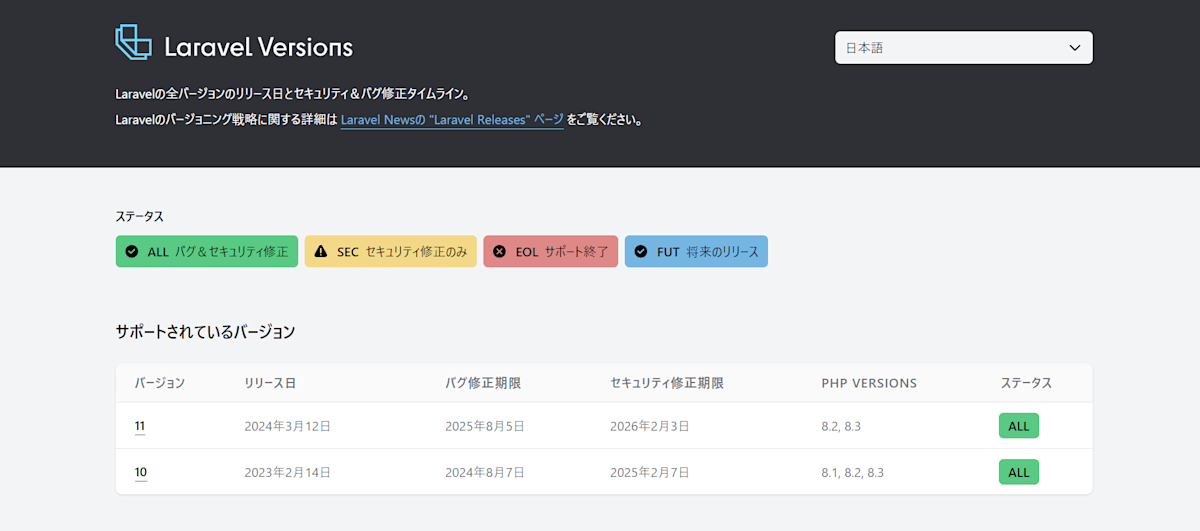Click the Laravel Versions title text

click(x=258, y=46)
